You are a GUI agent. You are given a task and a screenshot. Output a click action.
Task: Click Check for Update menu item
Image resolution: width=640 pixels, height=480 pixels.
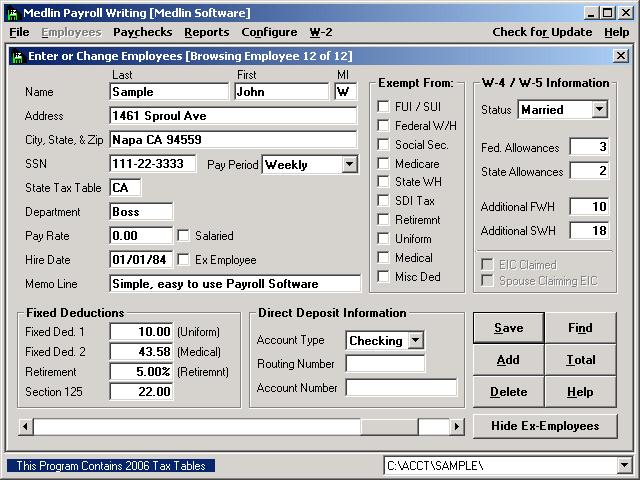pyautogui.click(x=542, y=32)
